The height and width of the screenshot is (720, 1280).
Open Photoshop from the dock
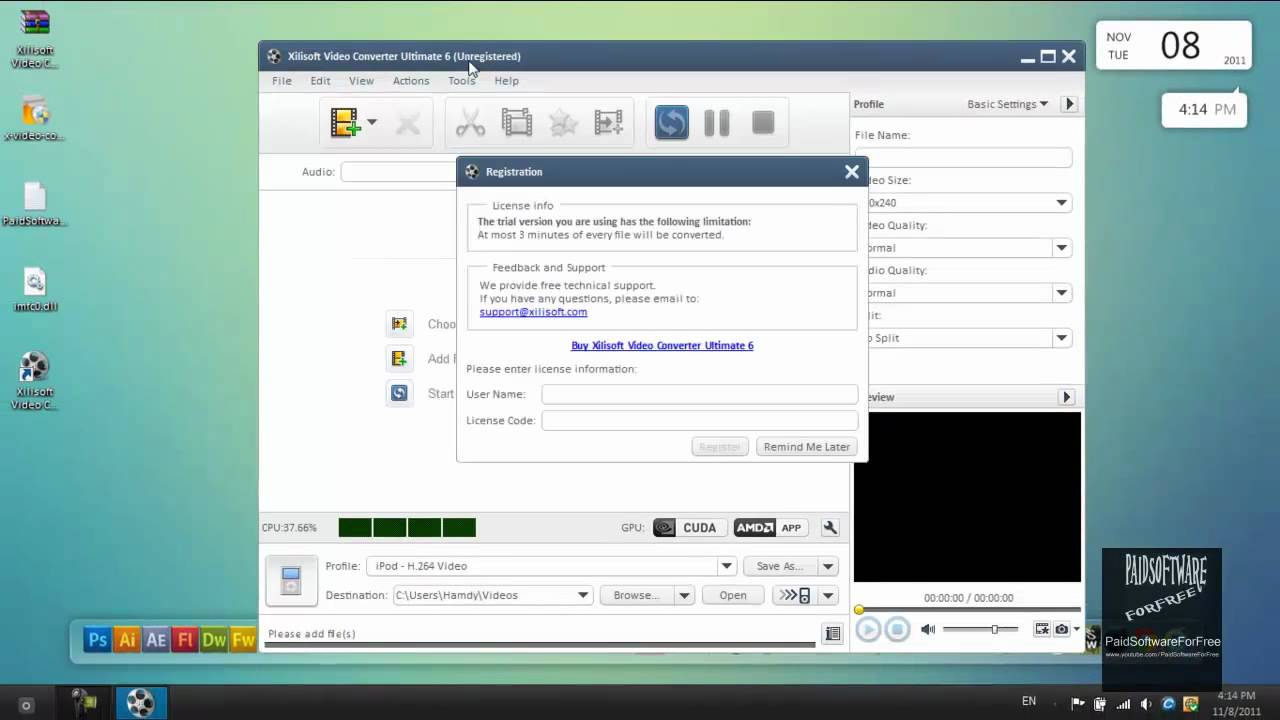[97, 640]
